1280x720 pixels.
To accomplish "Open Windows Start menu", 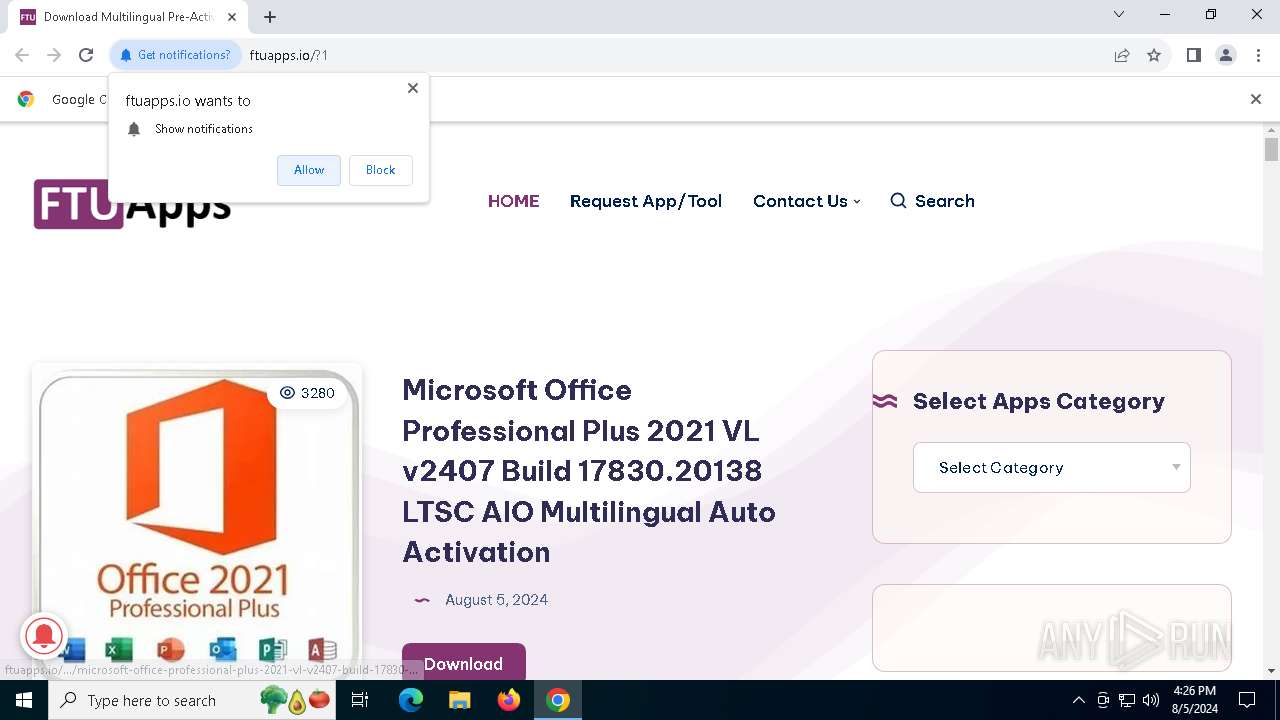I will [x=24, y=700].
